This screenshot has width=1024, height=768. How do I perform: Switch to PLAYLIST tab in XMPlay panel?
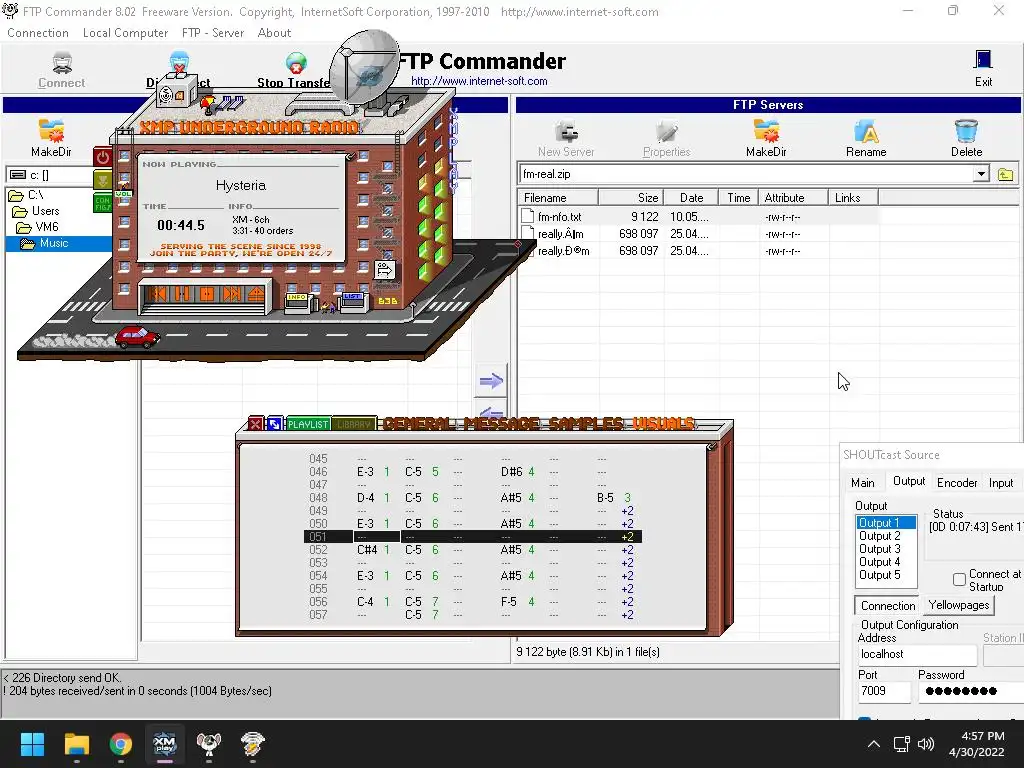coord(308,424)
